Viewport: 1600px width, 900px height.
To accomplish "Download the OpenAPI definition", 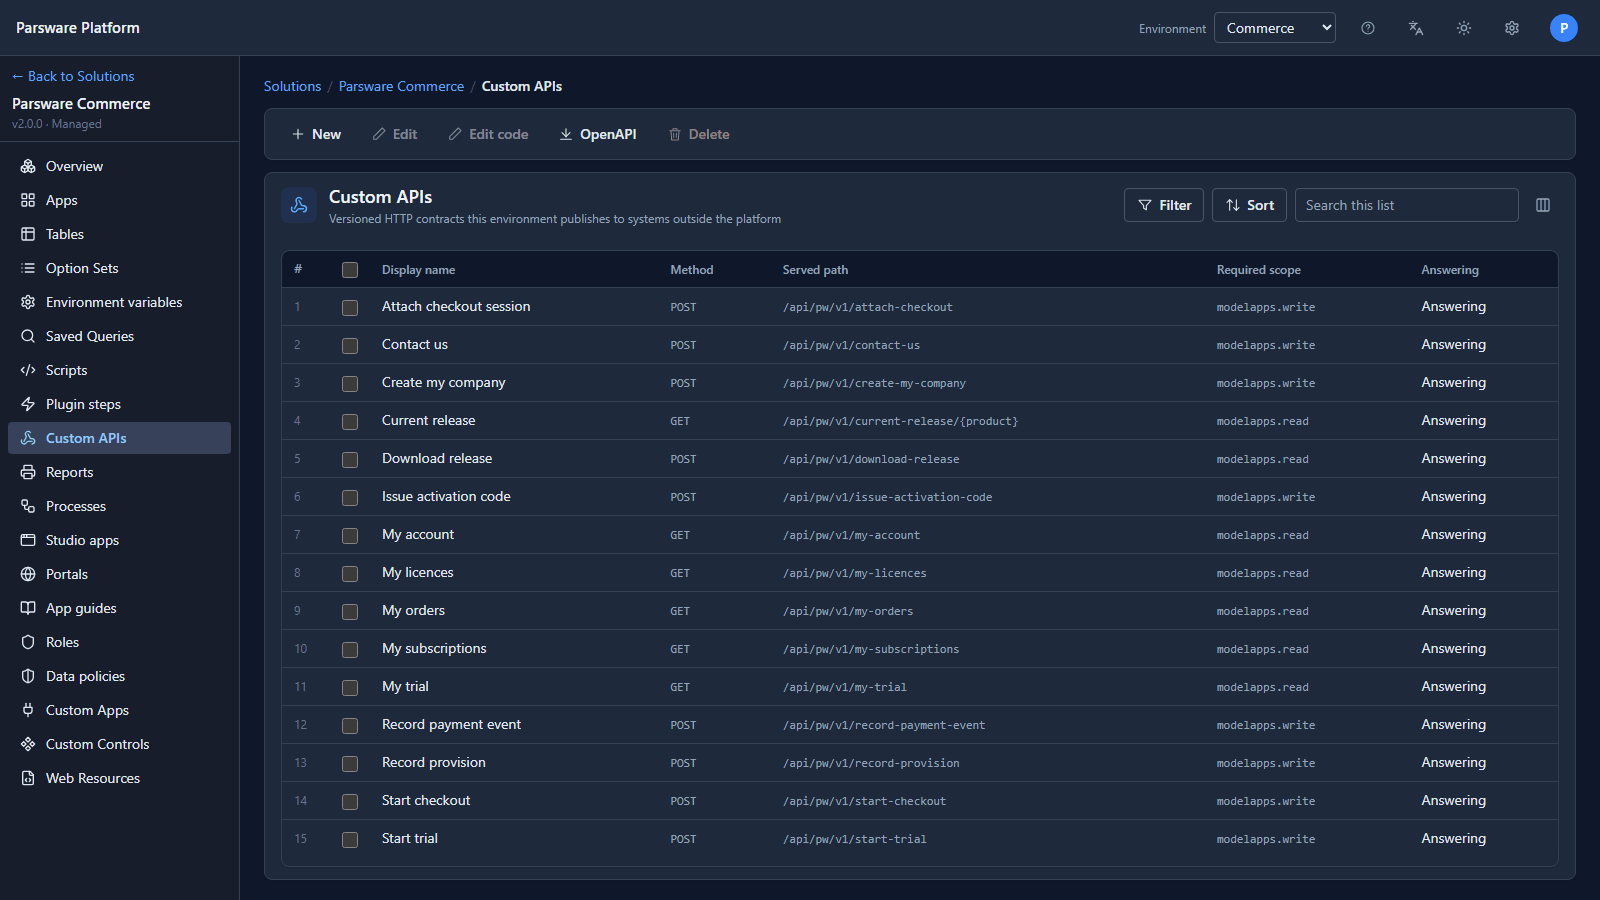I will click(x=598, y=134).
